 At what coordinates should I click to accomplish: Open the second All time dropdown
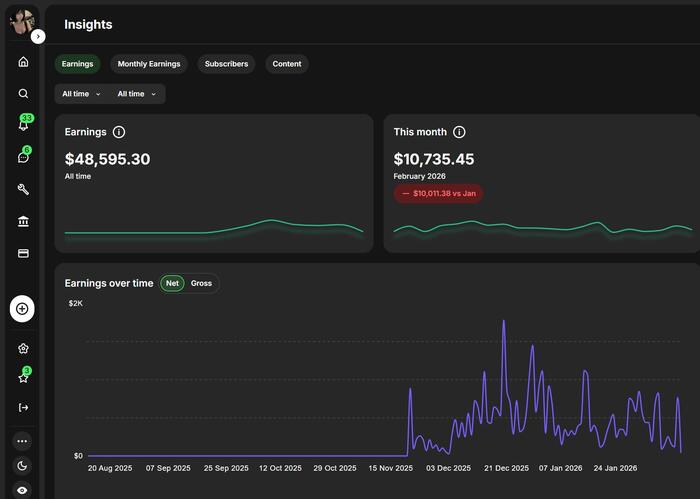[x=137, y=94]
